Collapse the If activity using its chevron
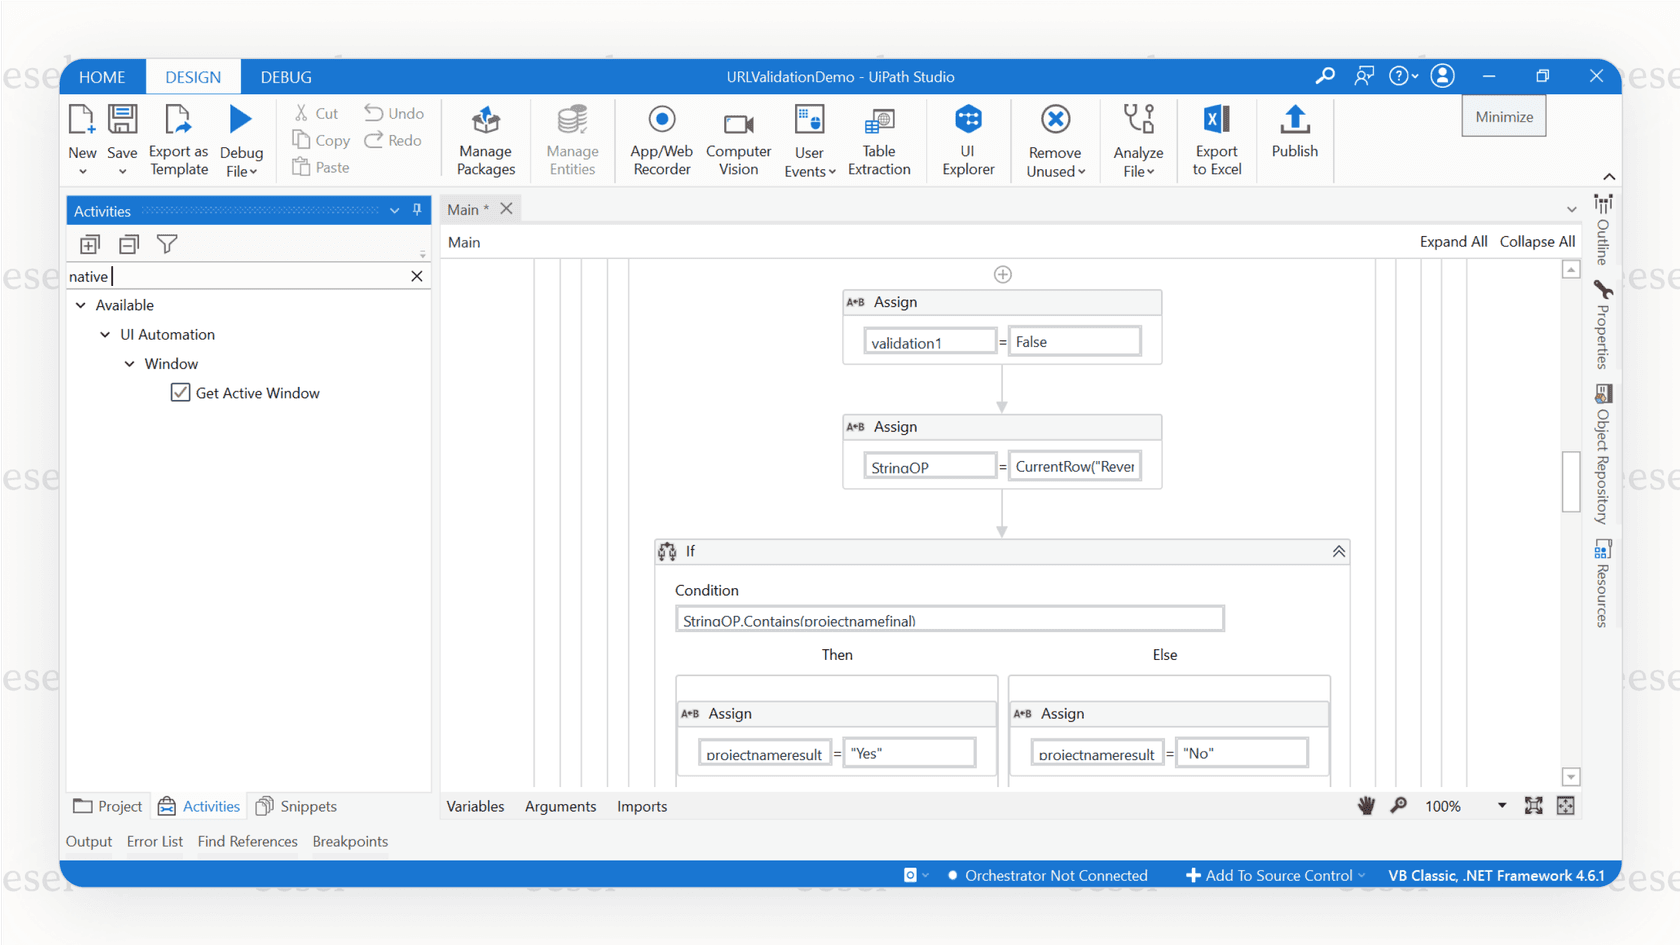This screenshot has width=1680, height=945. pos(1338,551)
